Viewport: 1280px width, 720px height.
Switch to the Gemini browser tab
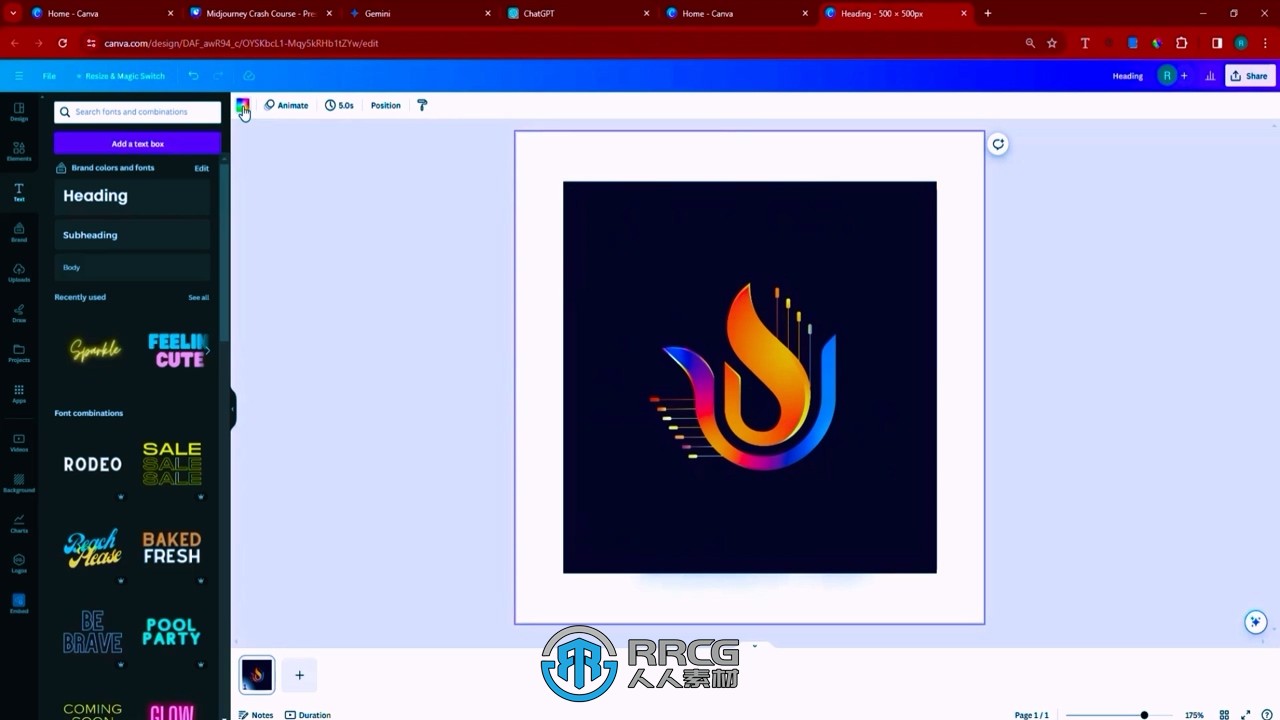pyautogui.click(x=410, y=13)
